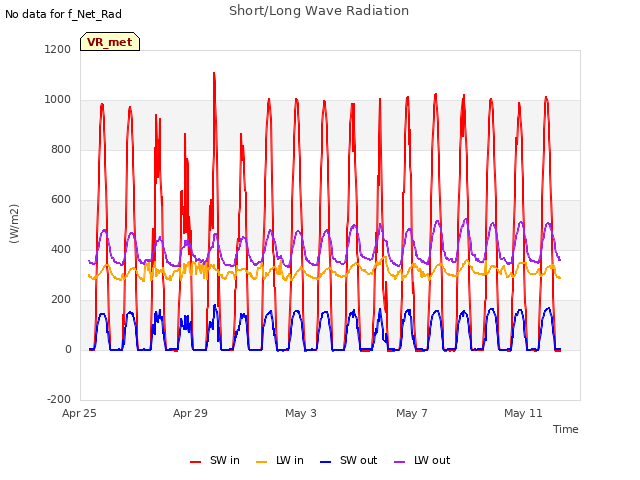Image resolution: width=640 pixels, height=480 pixels.
Task: Click the -200 y-axis tick label
Action: pos(59,399)
